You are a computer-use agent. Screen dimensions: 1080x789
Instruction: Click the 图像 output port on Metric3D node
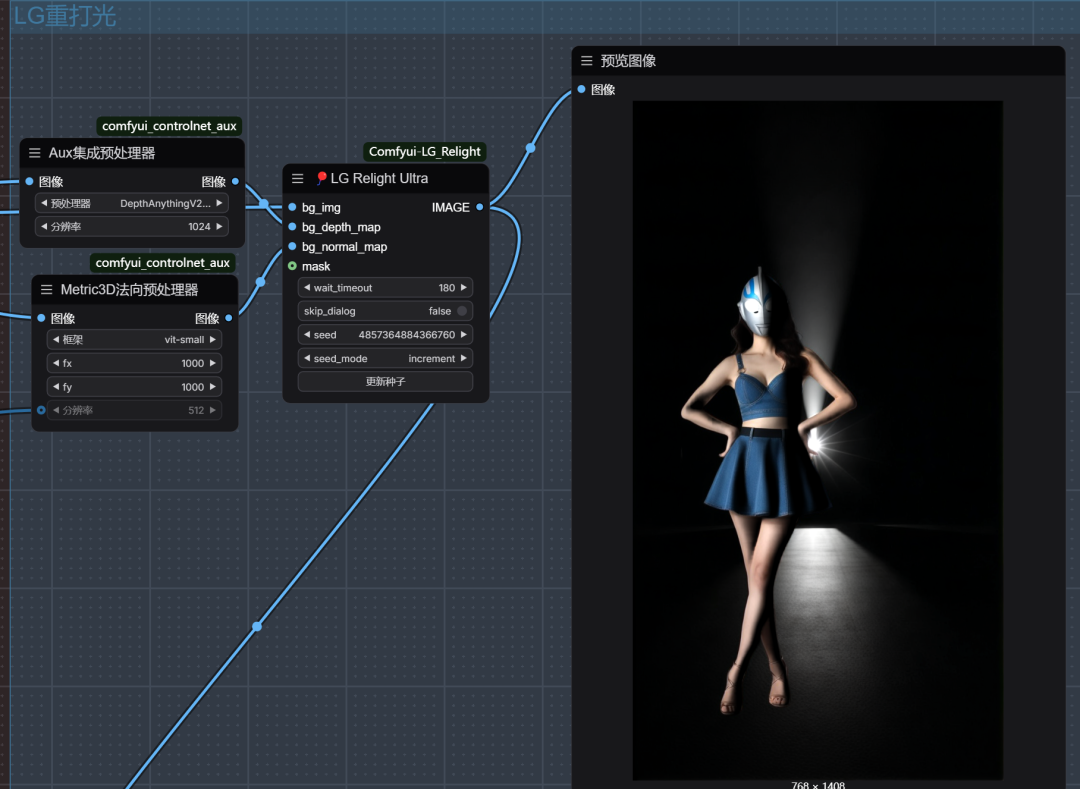(x=229, y=318)
